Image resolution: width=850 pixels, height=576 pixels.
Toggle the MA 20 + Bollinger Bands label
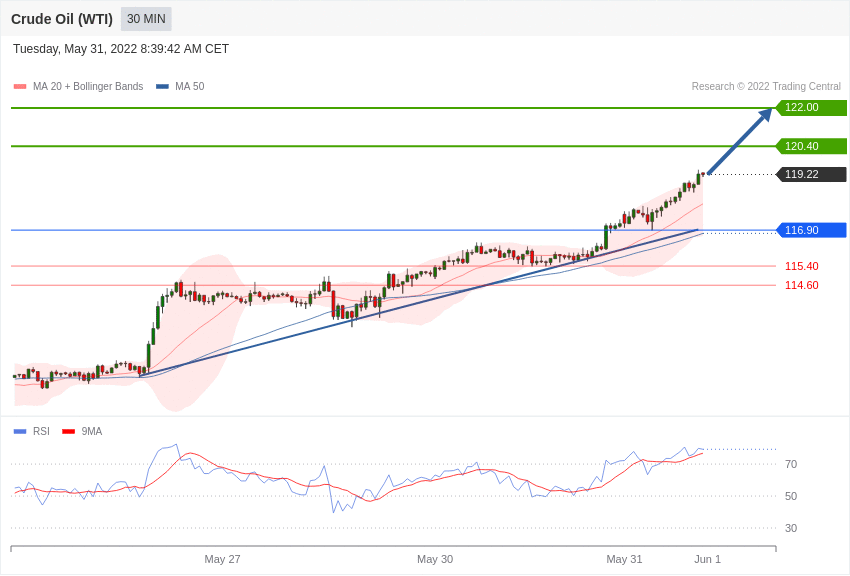[88, 87]
